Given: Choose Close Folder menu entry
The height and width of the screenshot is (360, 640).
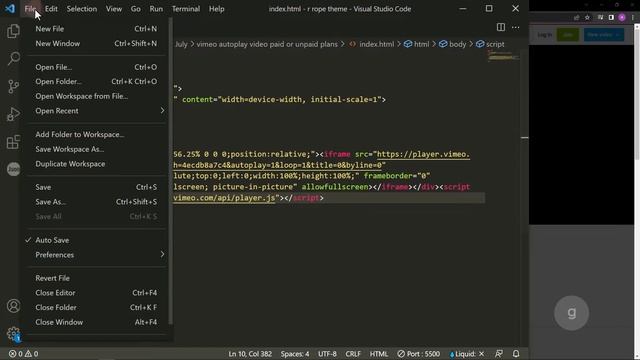Looking at the screenshot, I should coord(96,307).
